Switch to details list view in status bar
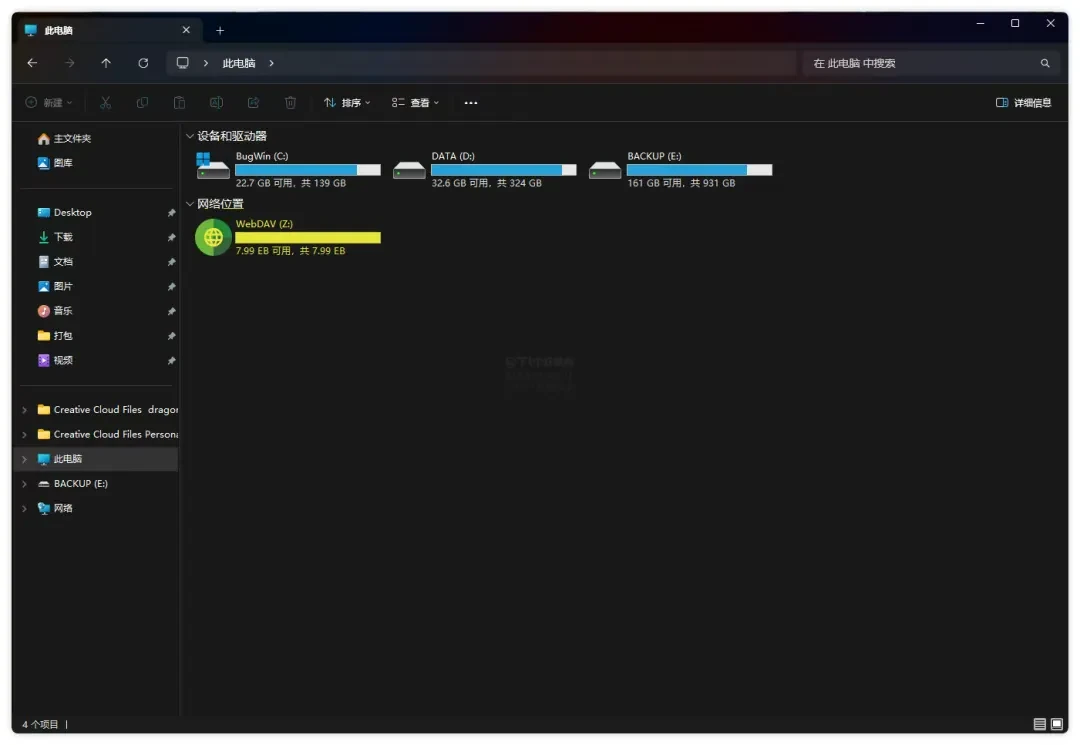The width and height of the screenshot is (1080, 745). [1039, 724]
